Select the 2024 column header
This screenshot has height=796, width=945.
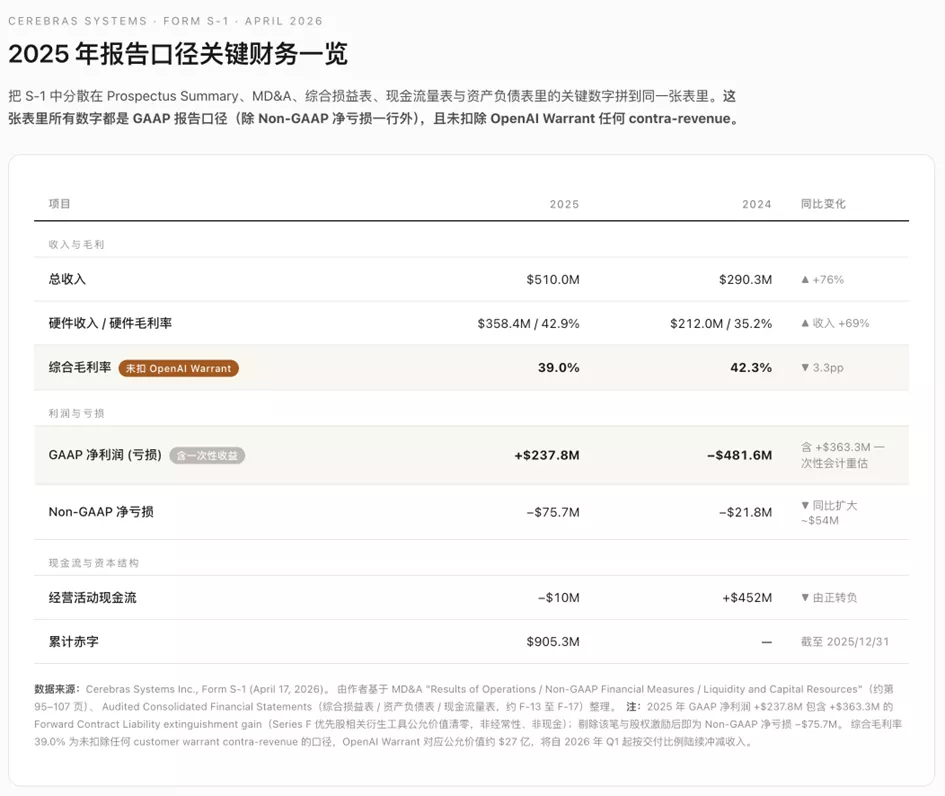point(756,204)
